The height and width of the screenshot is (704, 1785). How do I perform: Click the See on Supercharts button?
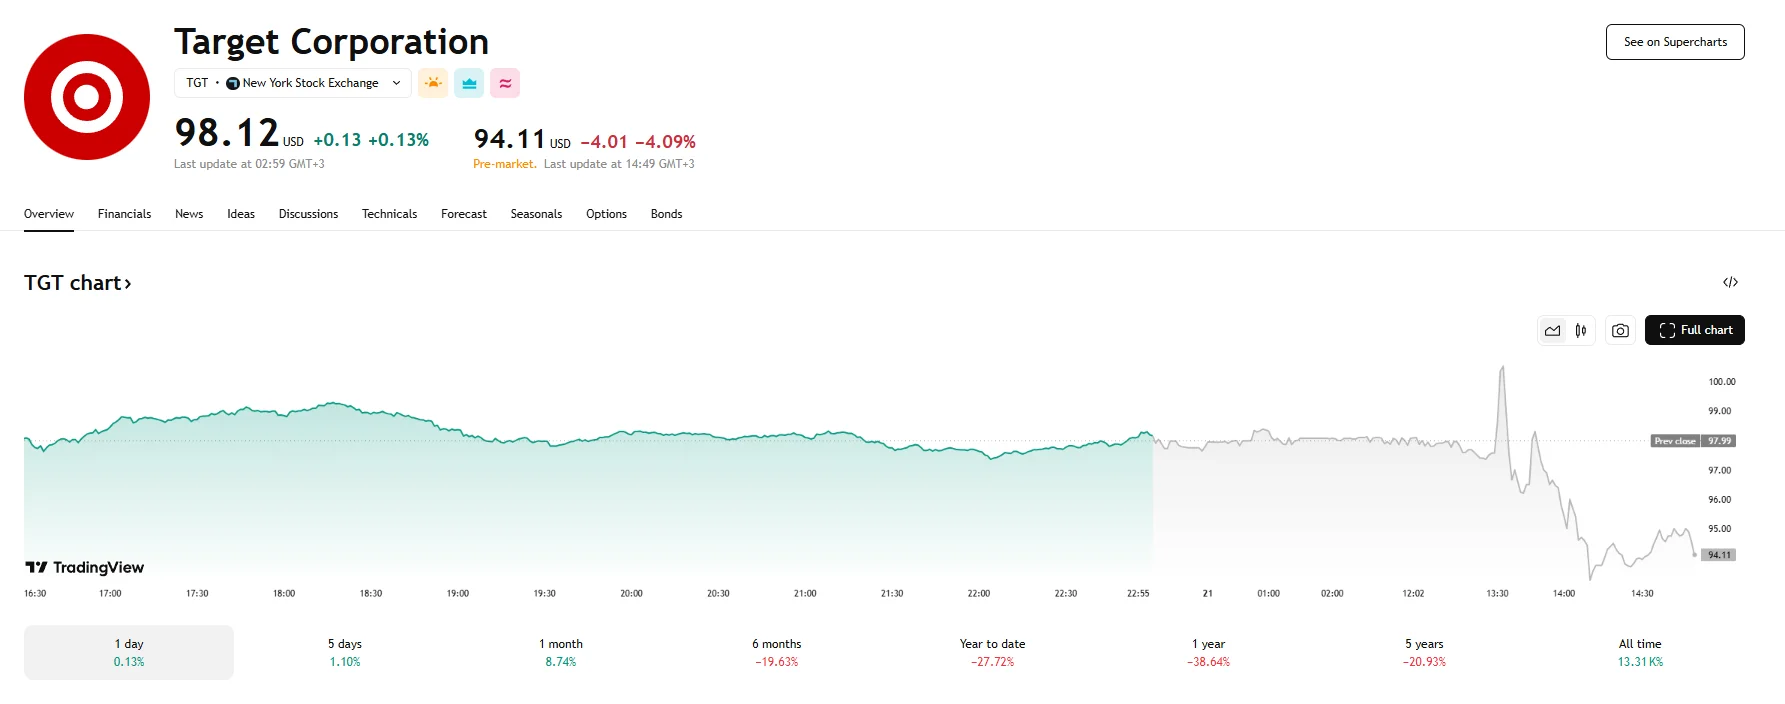[1674, 42]
